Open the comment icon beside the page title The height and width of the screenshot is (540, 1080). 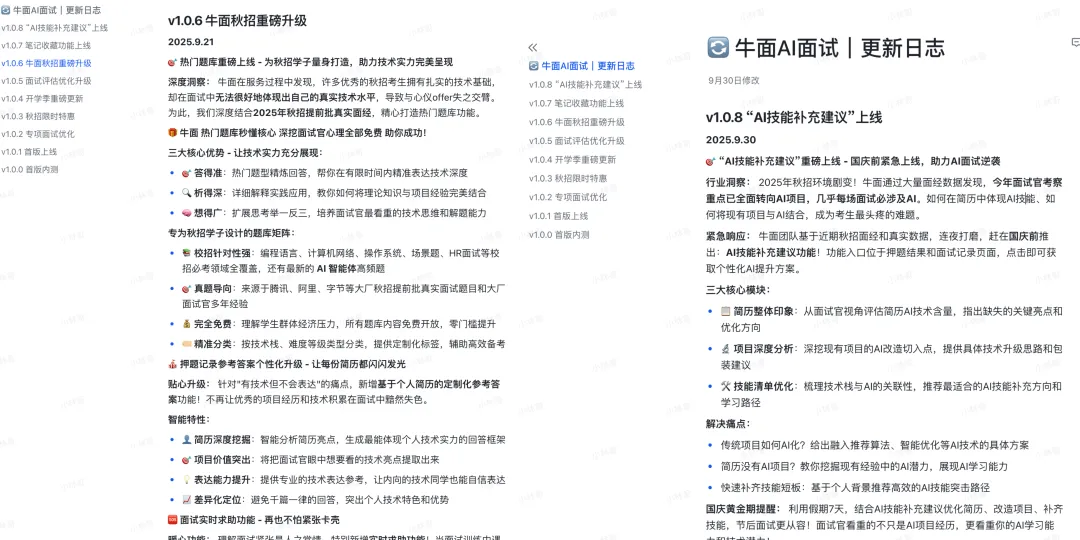point(1076,43)
